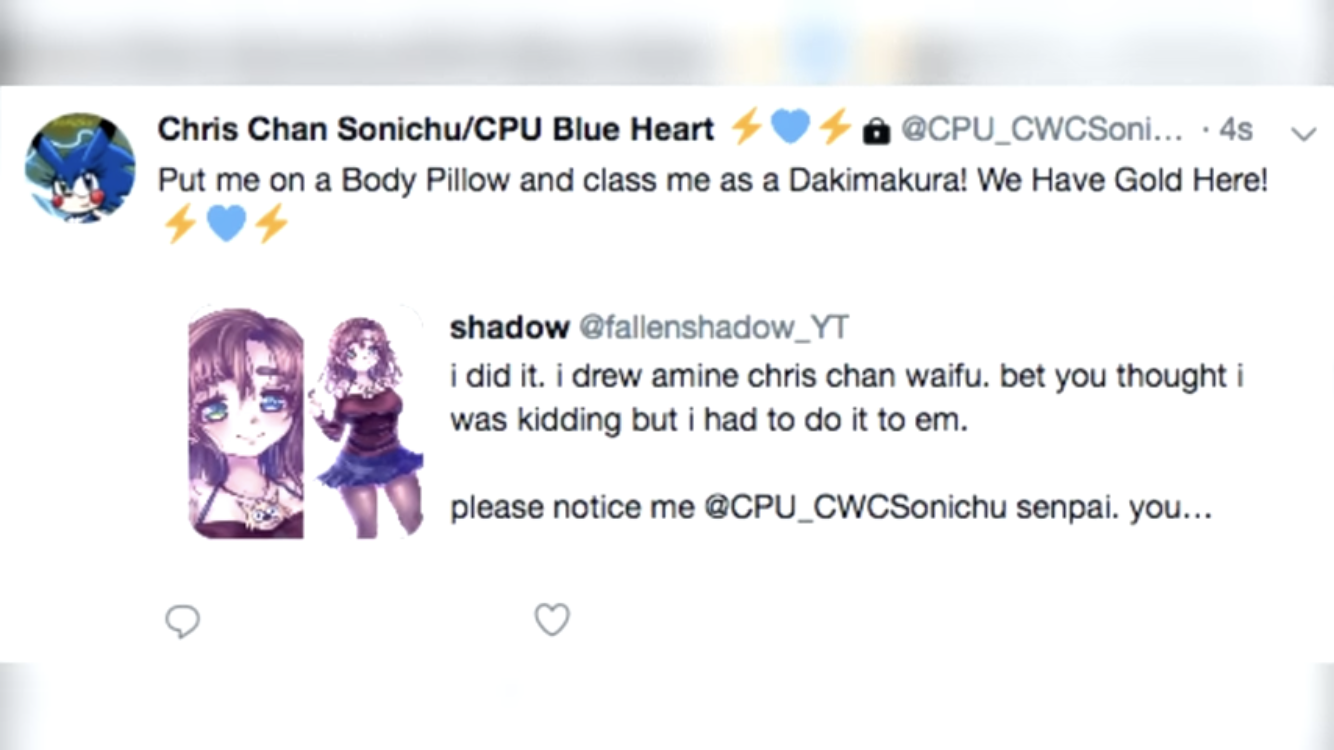1334x750 pixels.
Task: Open tweet text about Body Pillow Dakimakura
Action: tap(713, 181)
